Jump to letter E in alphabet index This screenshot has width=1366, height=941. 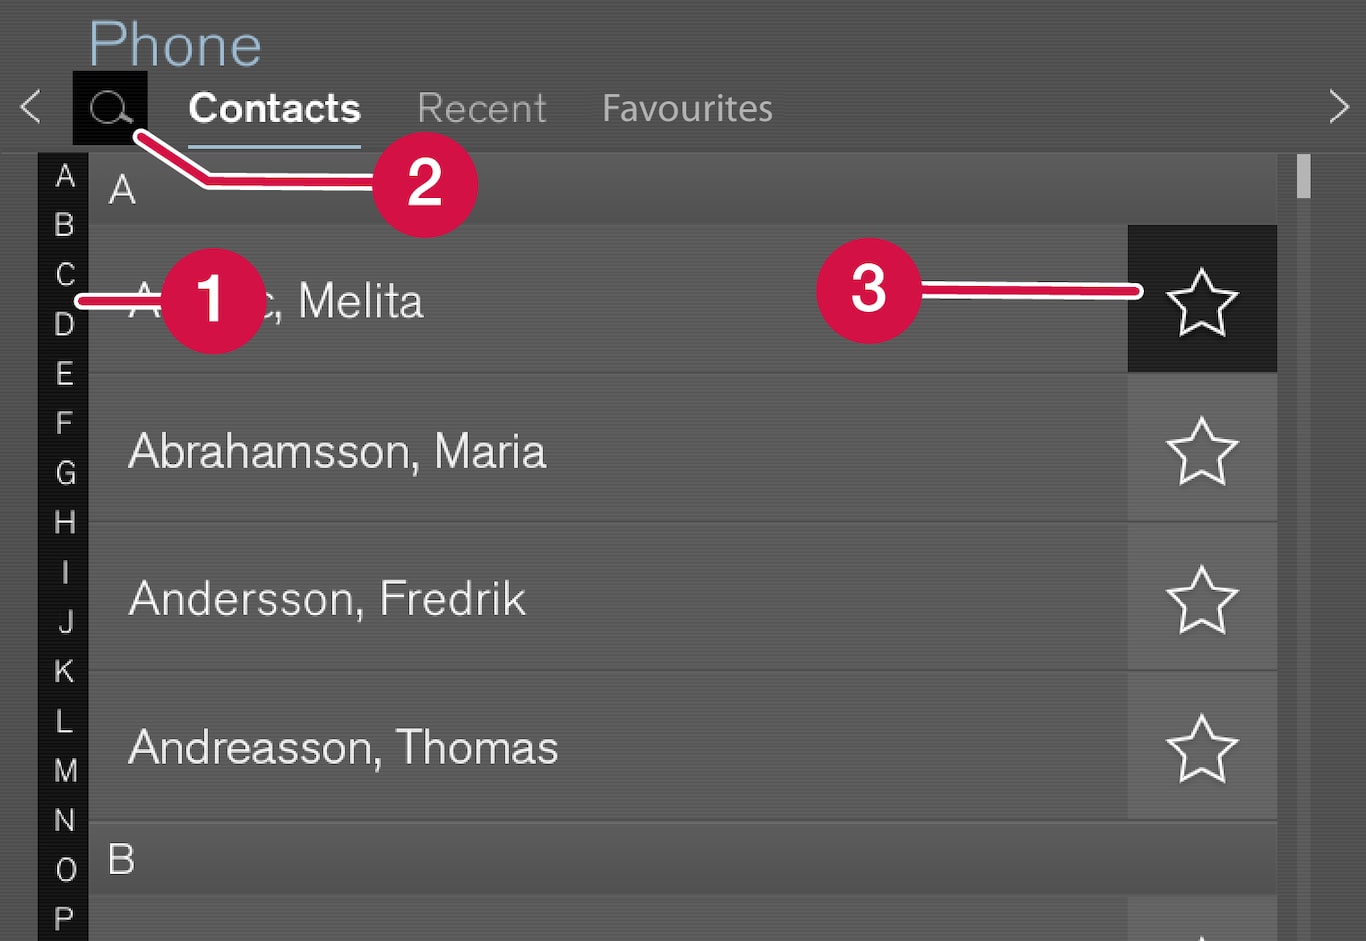64,374
